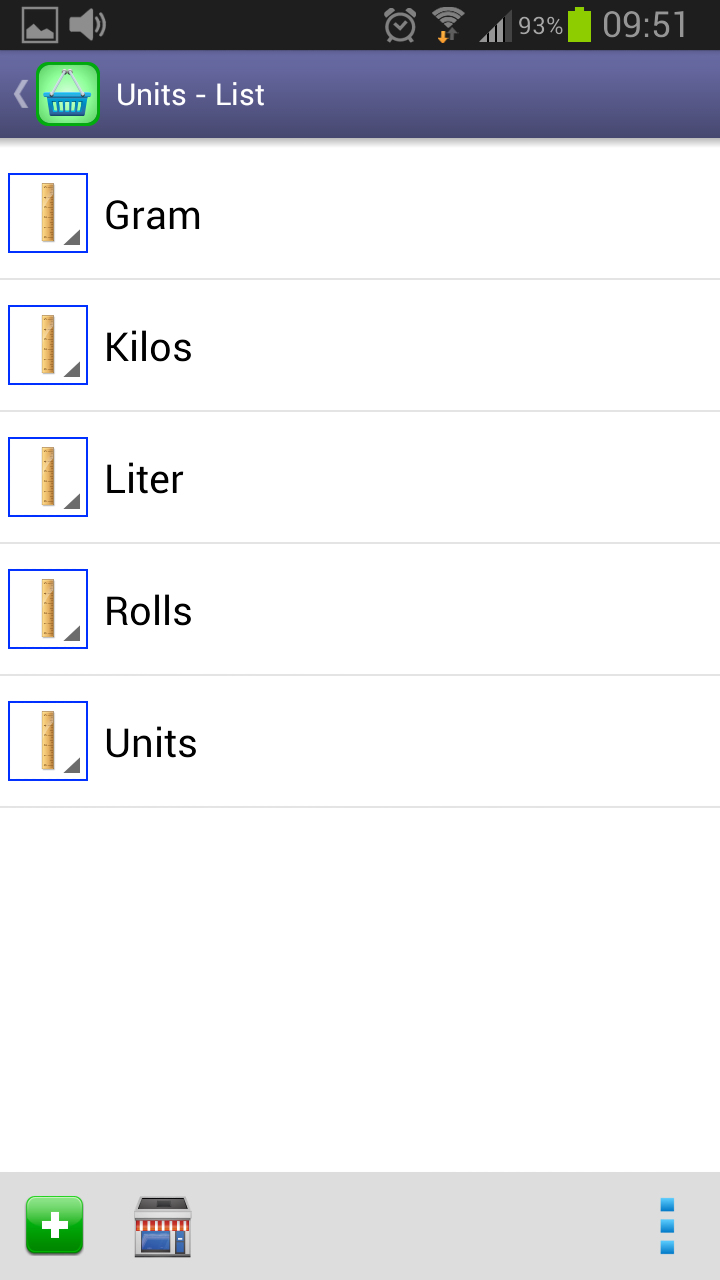The height and width of the screenshot is (1280, 720).
Task: Tap the picture notification icon in status bar
Action: click(x=40, y=25)
